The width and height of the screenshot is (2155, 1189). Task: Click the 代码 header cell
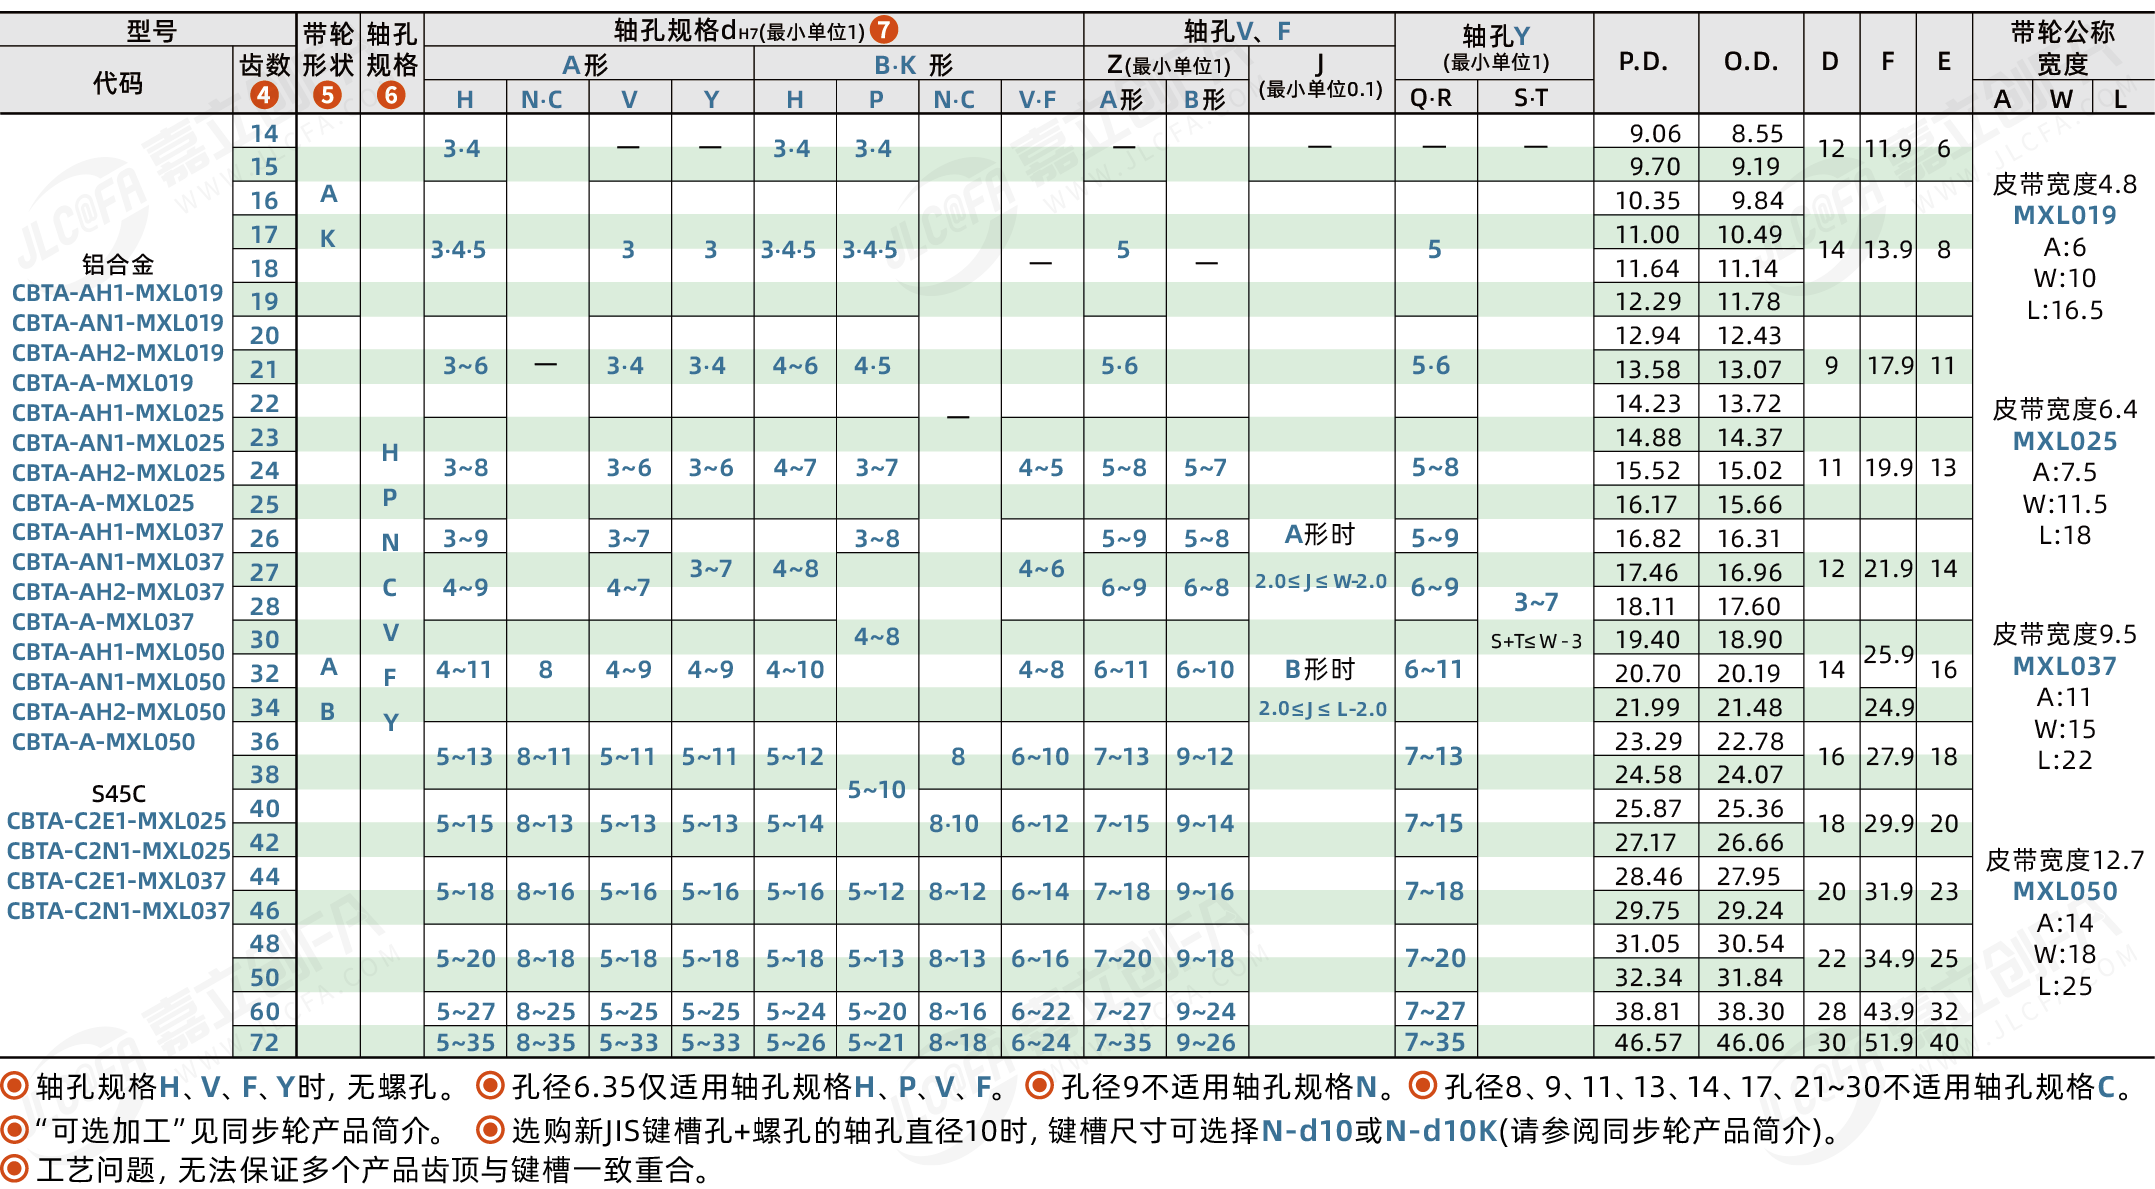coord(117,83)
